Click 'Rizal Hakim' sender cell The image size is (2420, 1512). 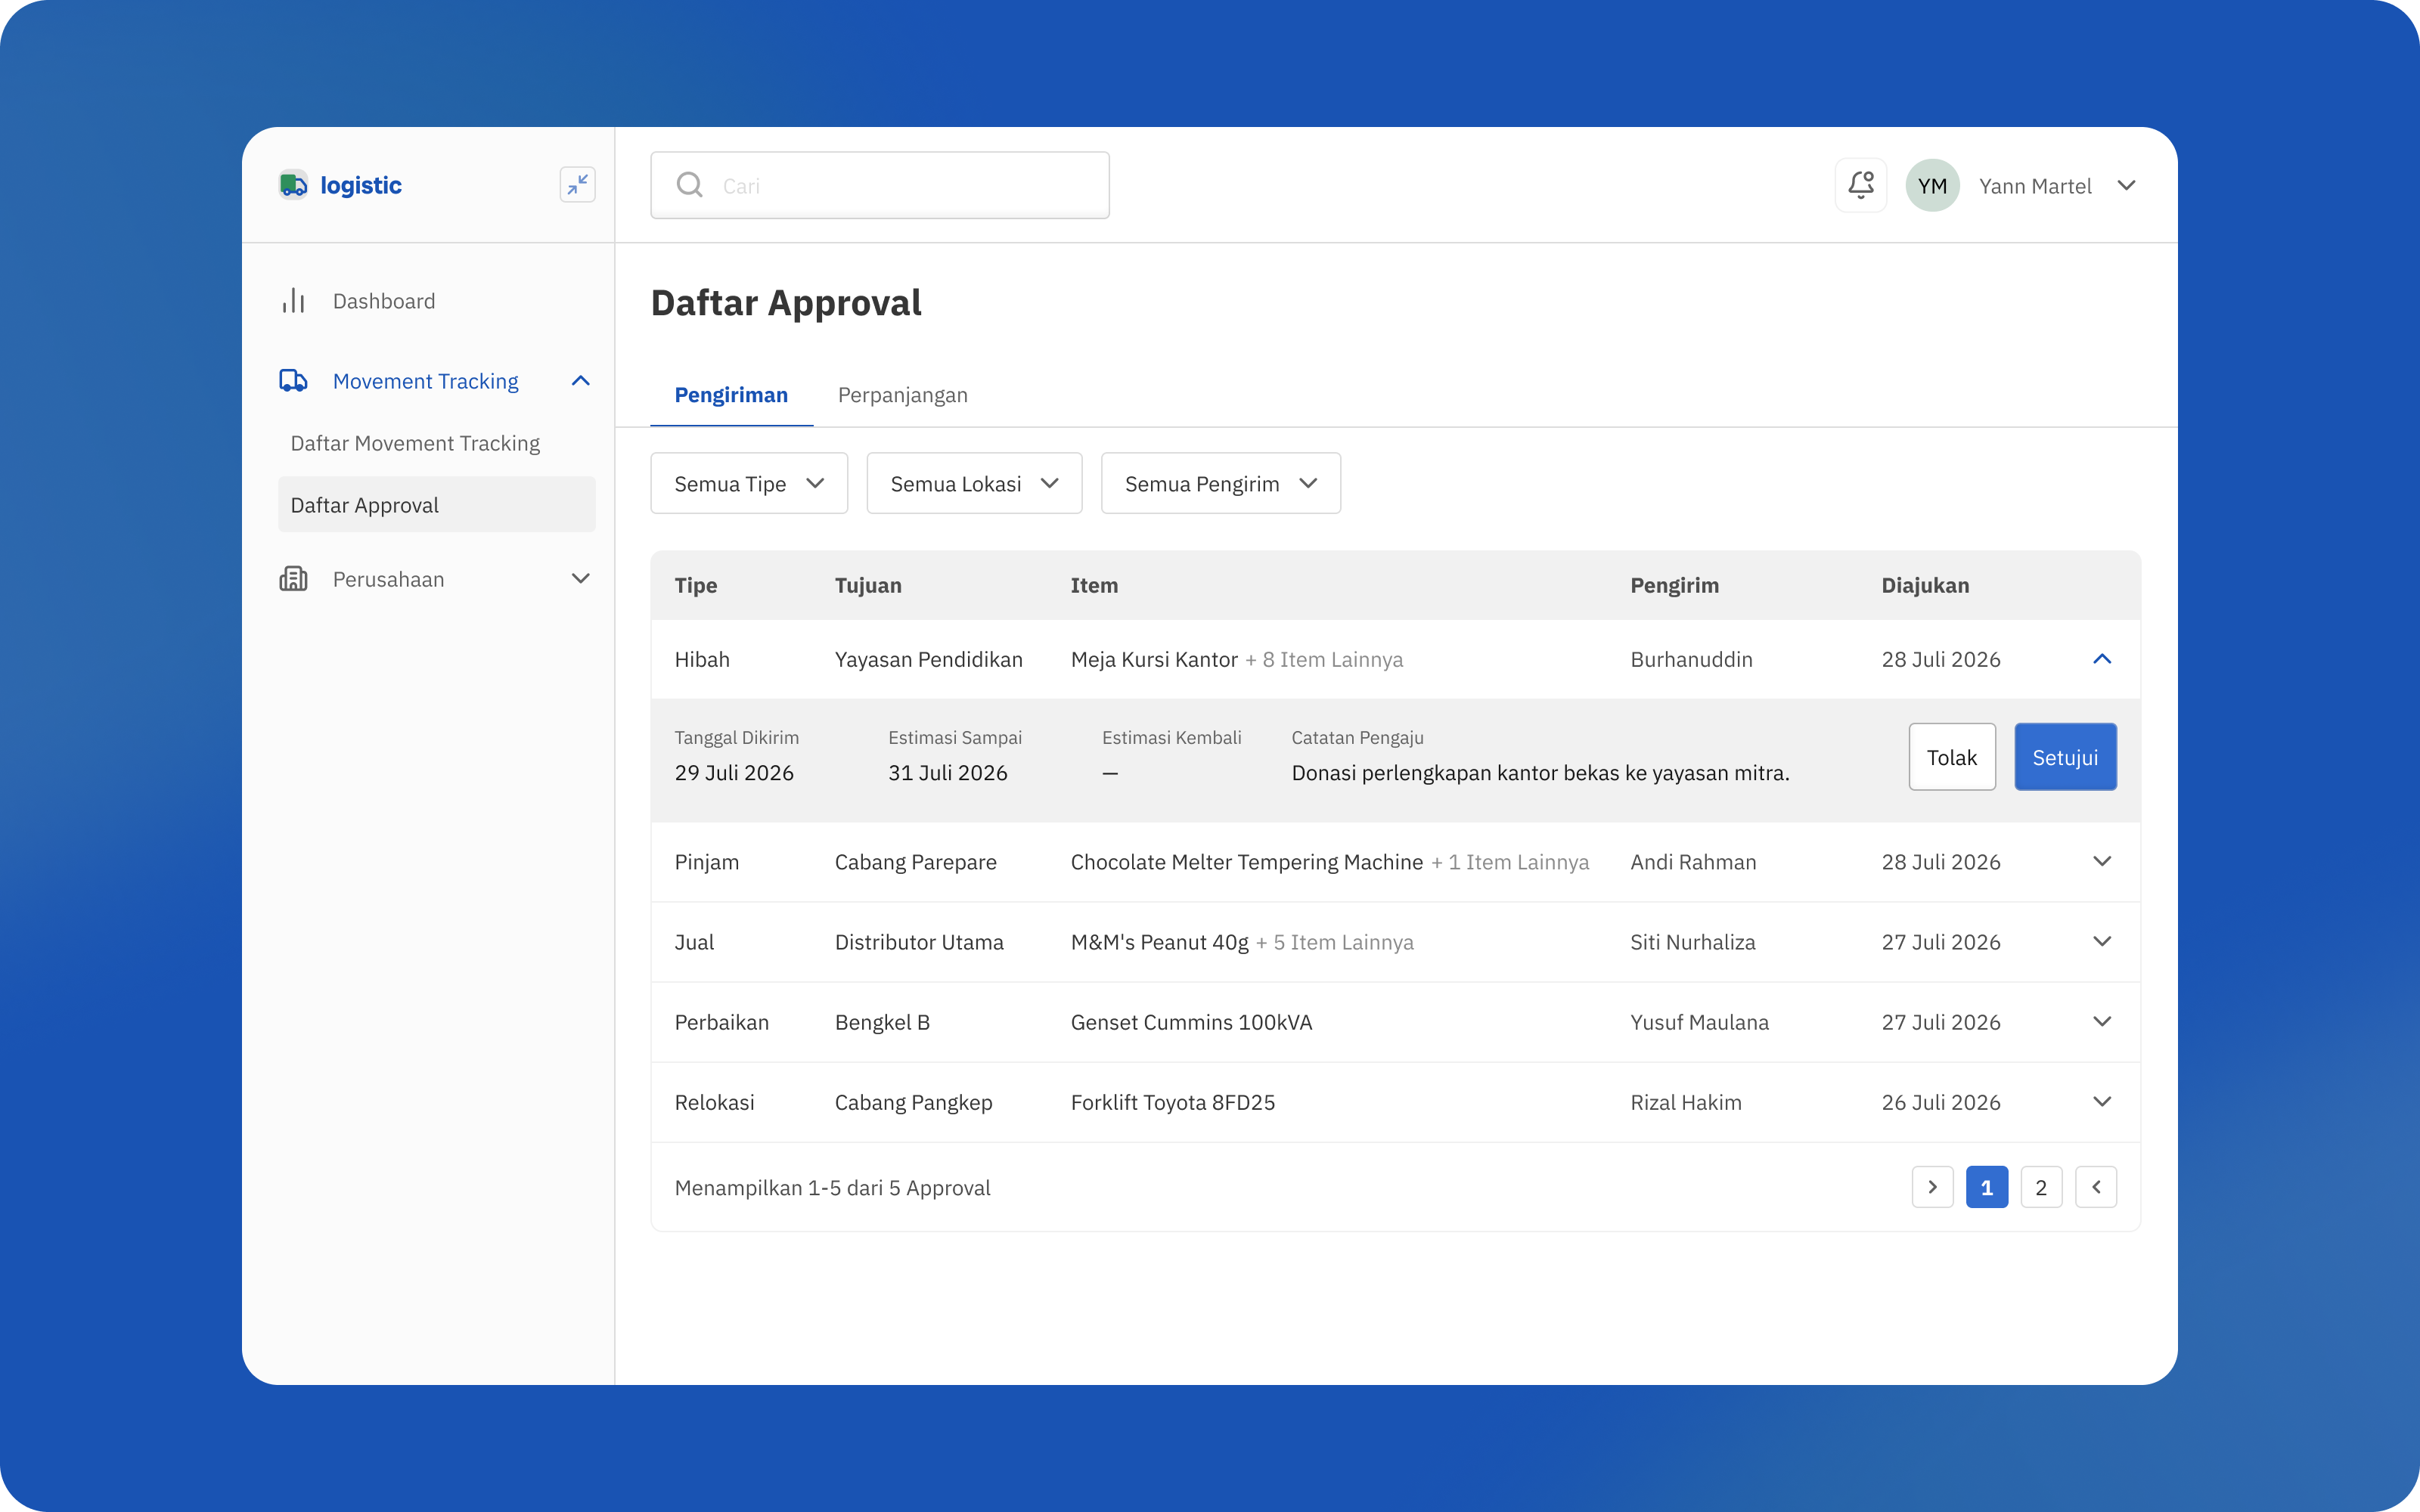pyautogui.click(x=1686, y=1102)
